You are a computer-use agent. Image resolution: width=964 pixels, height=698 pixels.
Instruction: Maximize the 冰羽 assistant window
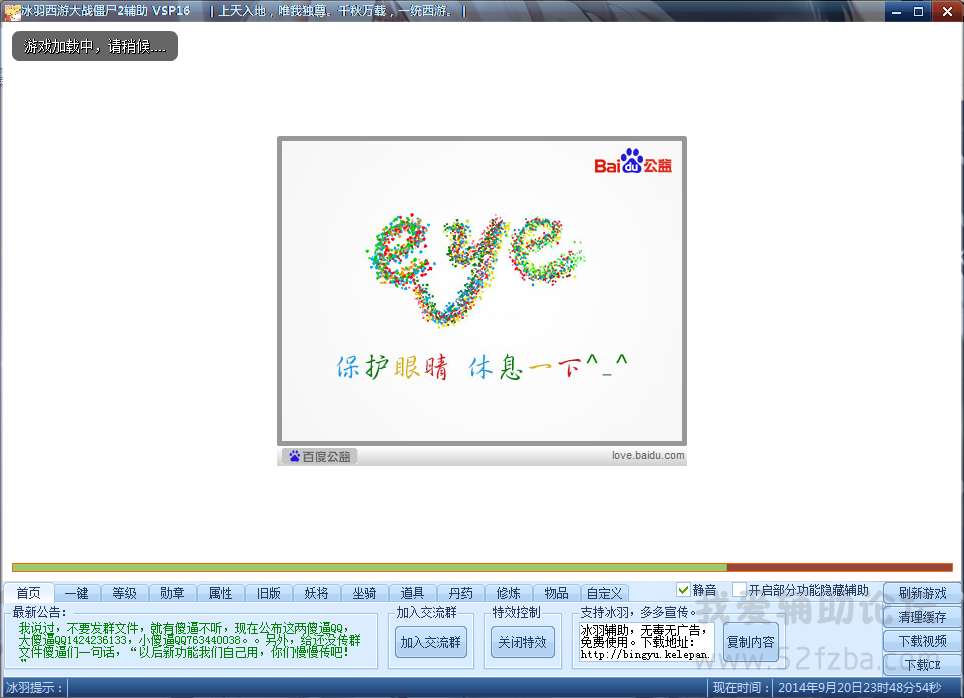click(x=919, y=11)
